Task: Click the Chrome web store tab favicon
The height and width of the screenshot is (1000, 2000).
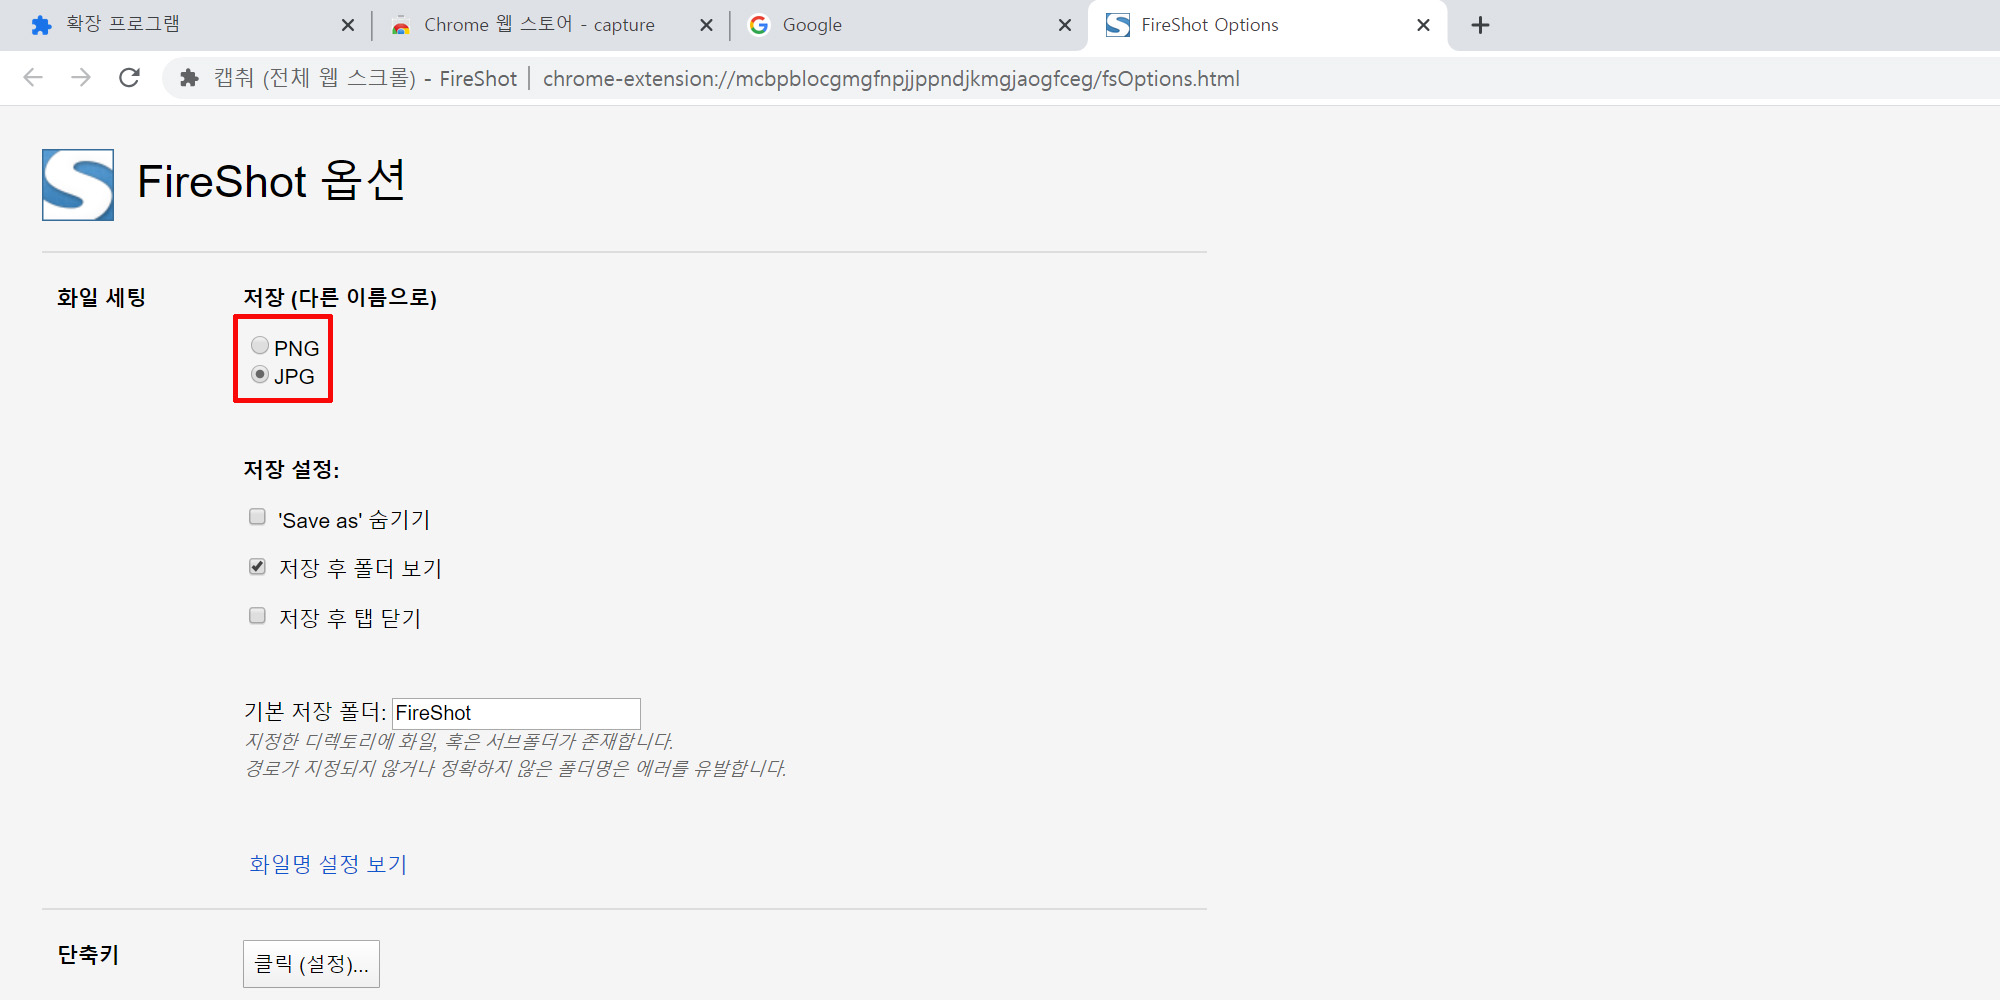Action: pos(401,25)
